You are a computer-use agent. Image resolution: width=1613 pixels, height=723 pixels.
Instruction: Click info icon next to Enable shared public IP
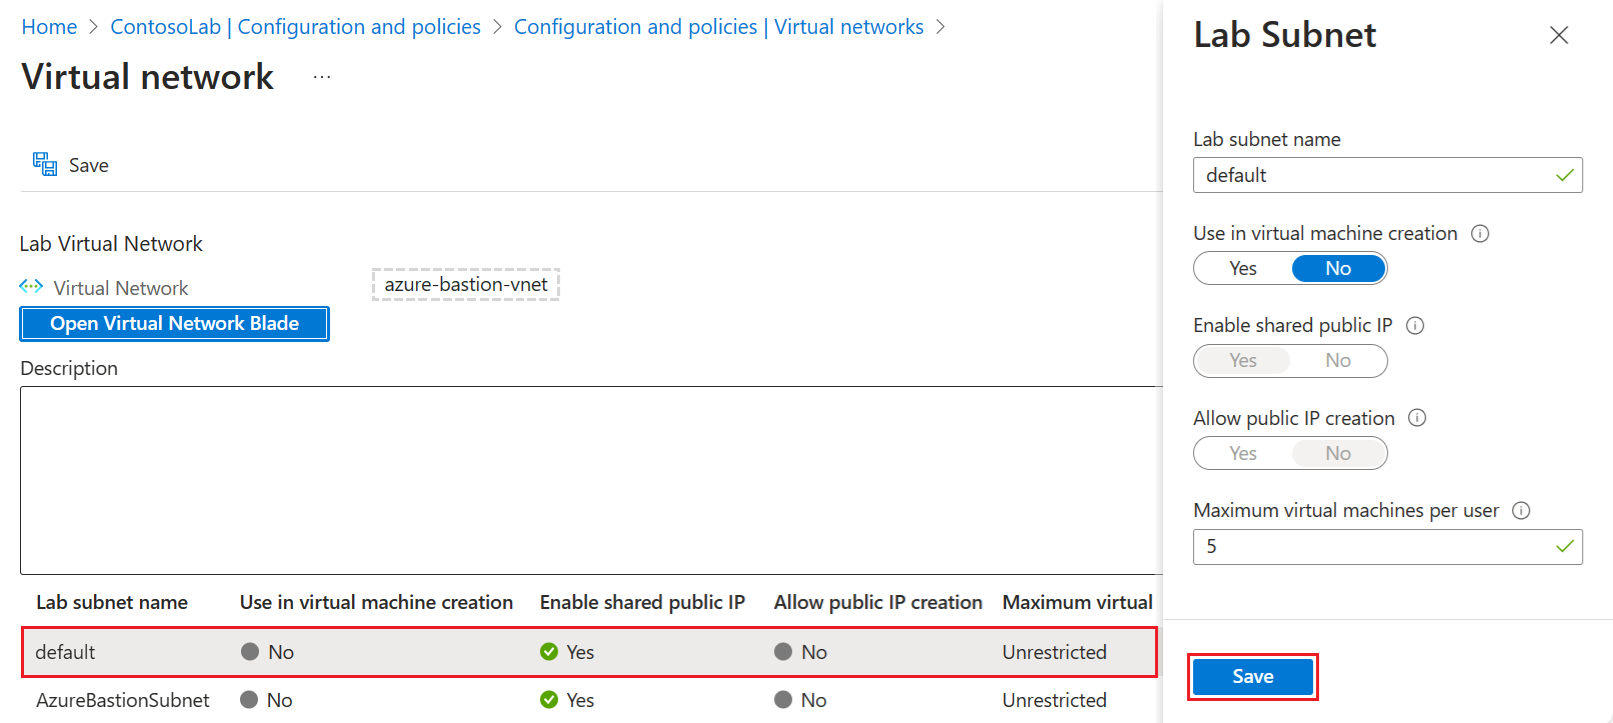(x=1415, y=325)
